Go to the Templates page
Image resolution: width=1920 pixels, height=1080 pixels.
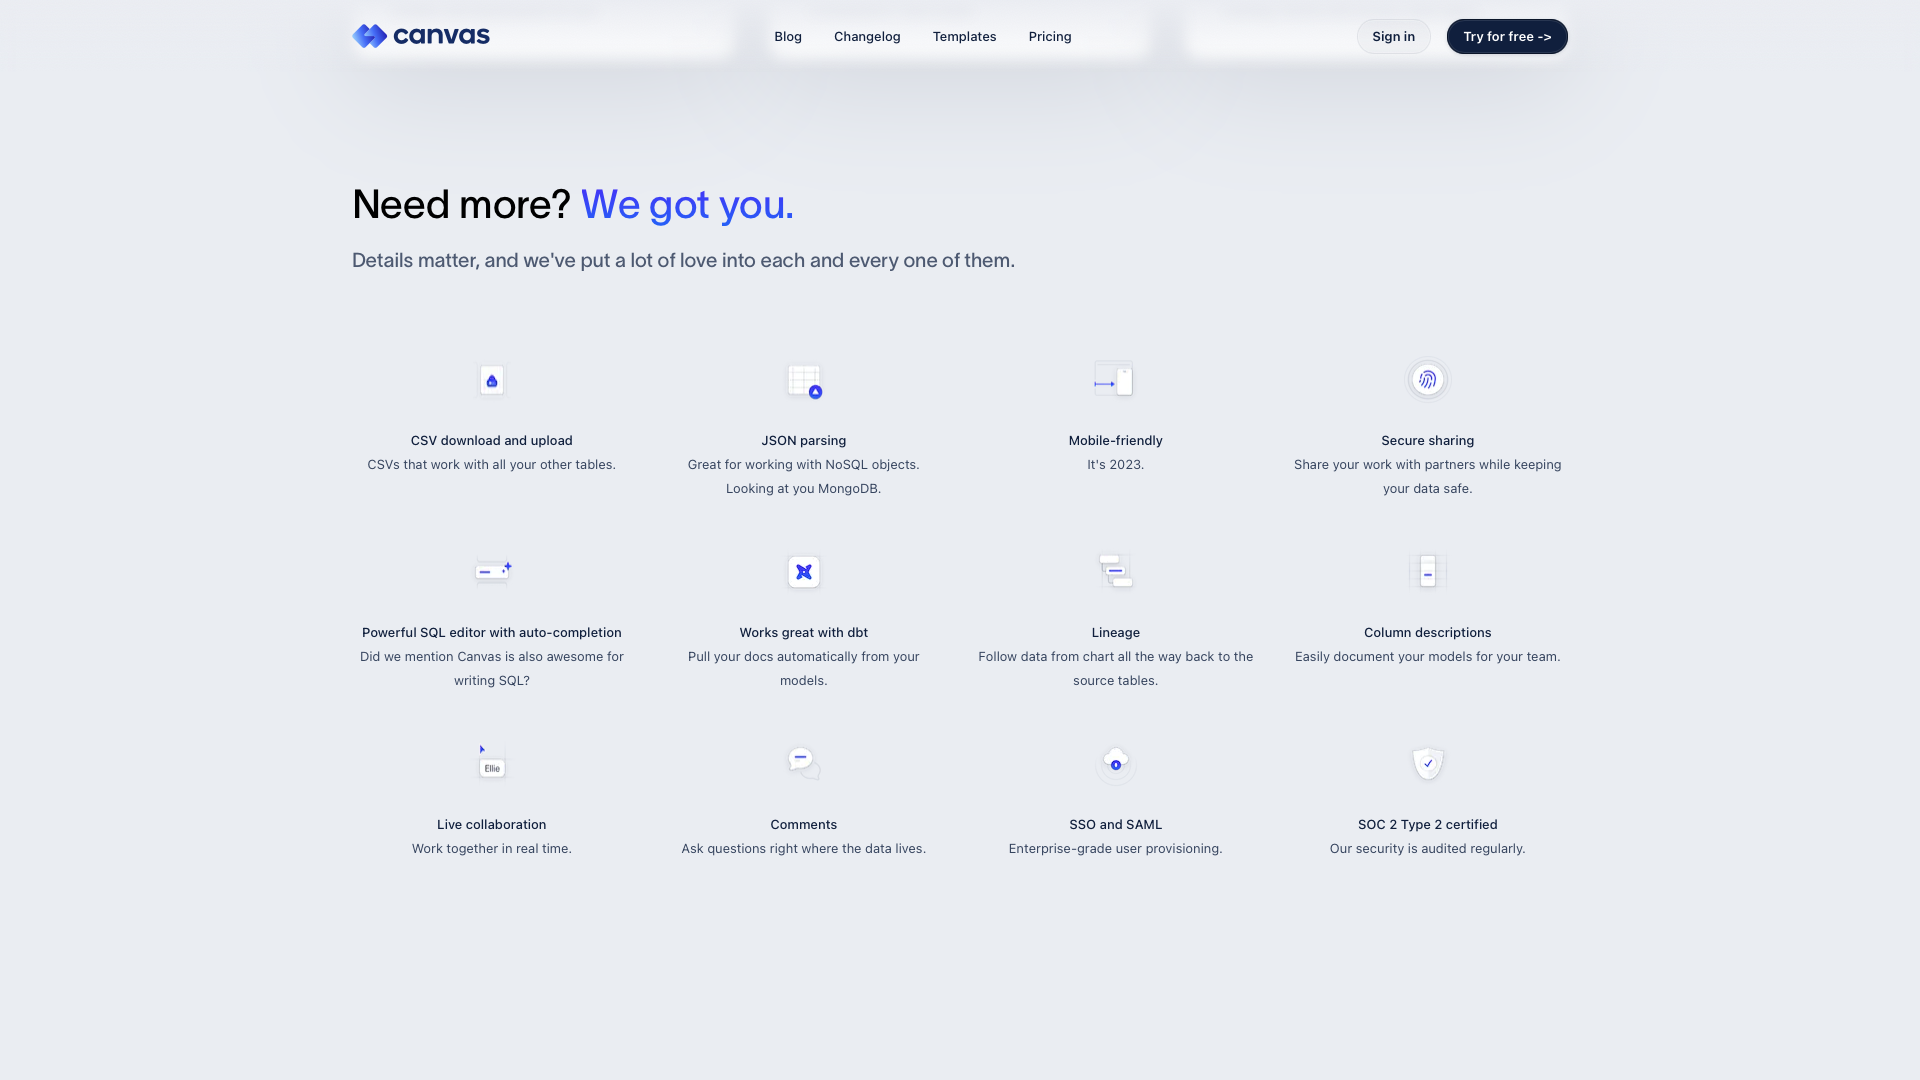(x=964, y=36)
